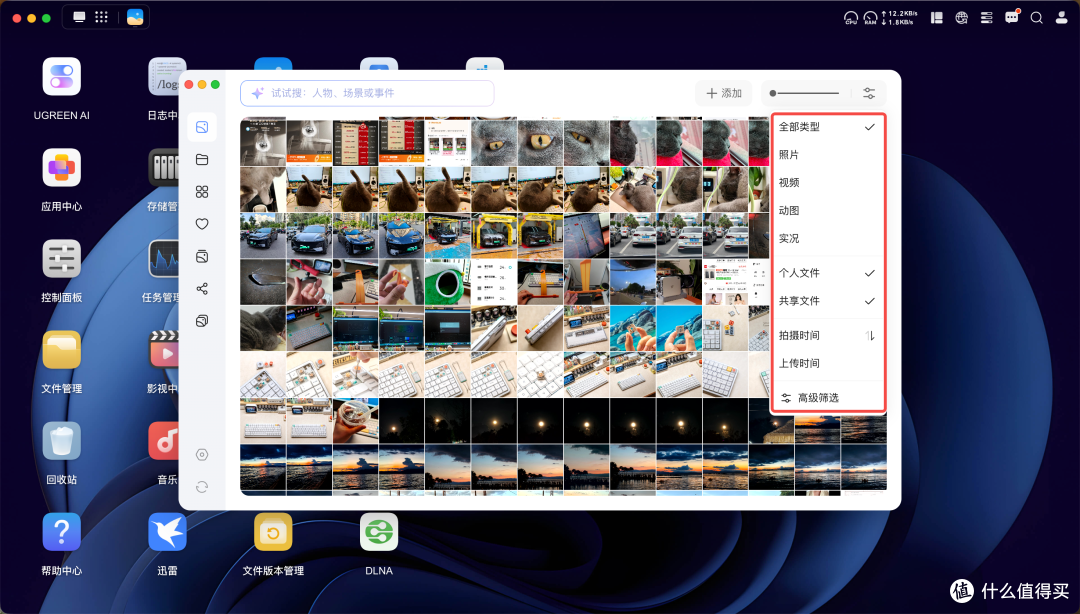Open the albums grid sidebar icon
Image resolution: width=1080 pixels, height=614 pixels.
coord(202,192)
